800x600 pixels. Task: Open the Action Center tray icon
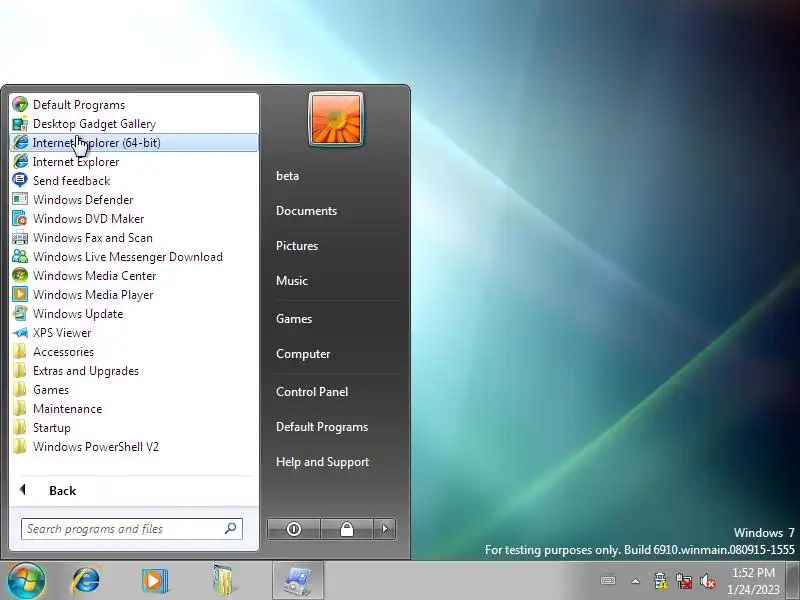(x=660, y=581)
